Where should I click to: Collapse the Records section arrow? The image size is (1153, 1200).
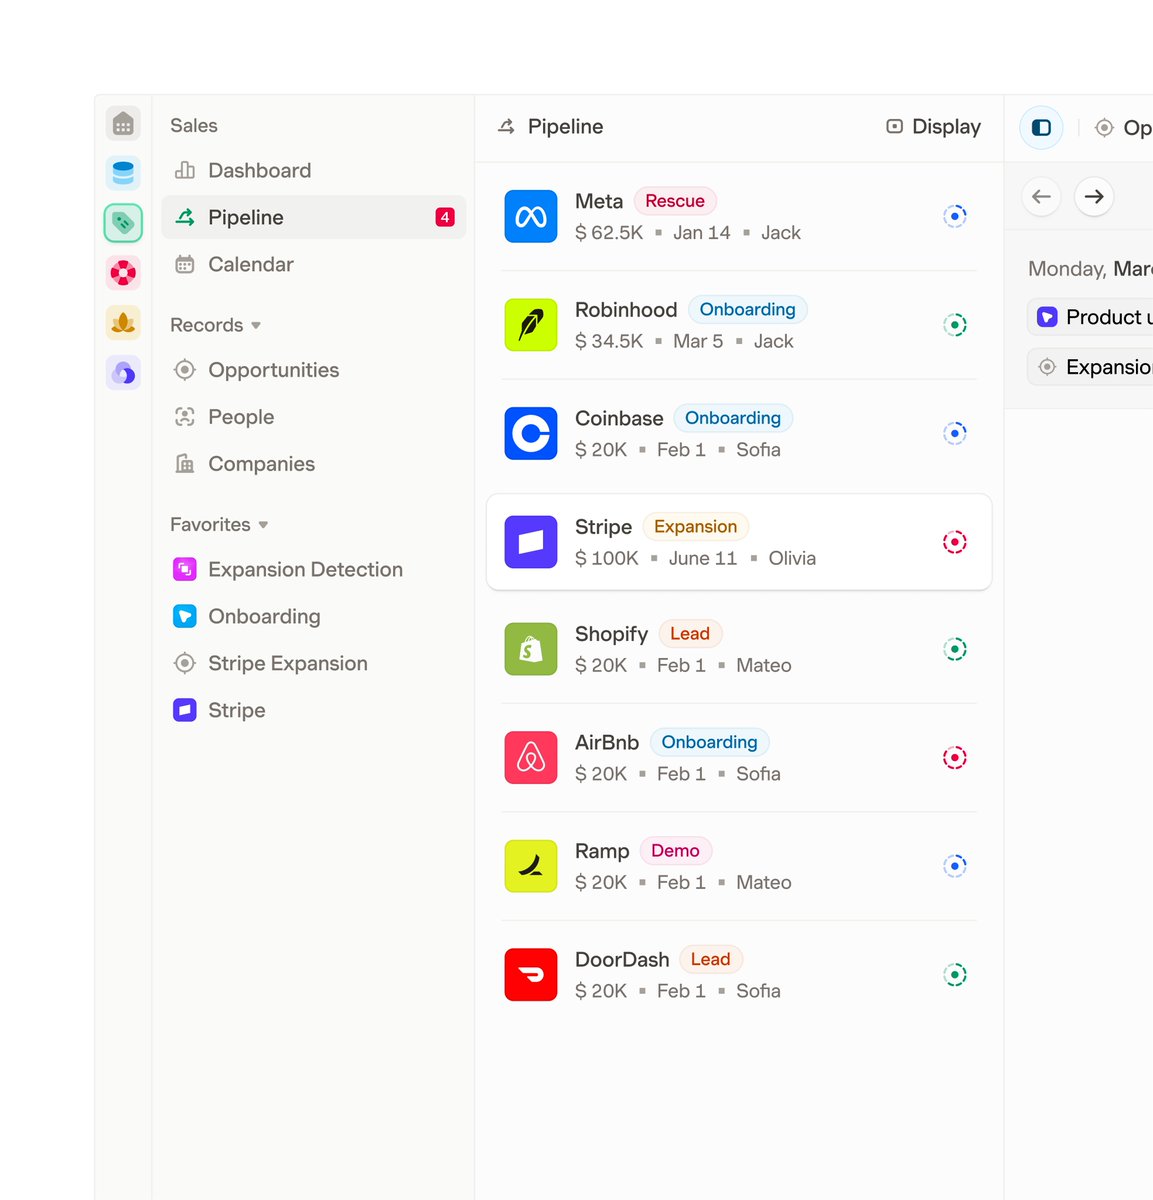point(256,326)
